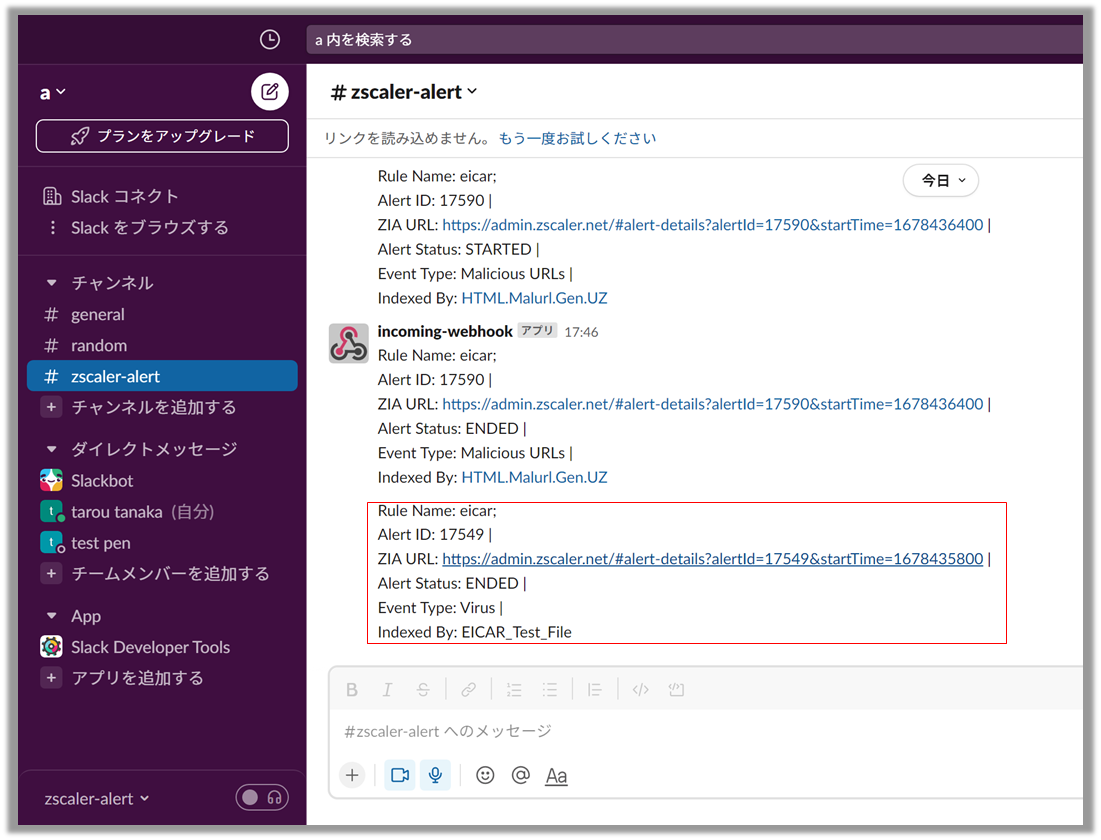The width and height of the screenshot is (1101, 840).
Task: Click the video clip record icon
Action: [x=400, y=775]
